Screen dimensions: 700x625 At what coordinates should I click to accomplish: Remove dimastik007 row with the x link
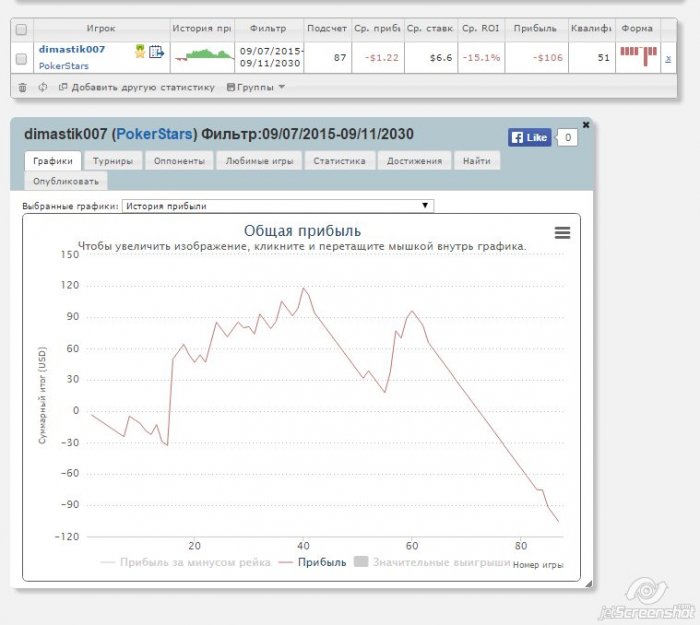668,58
